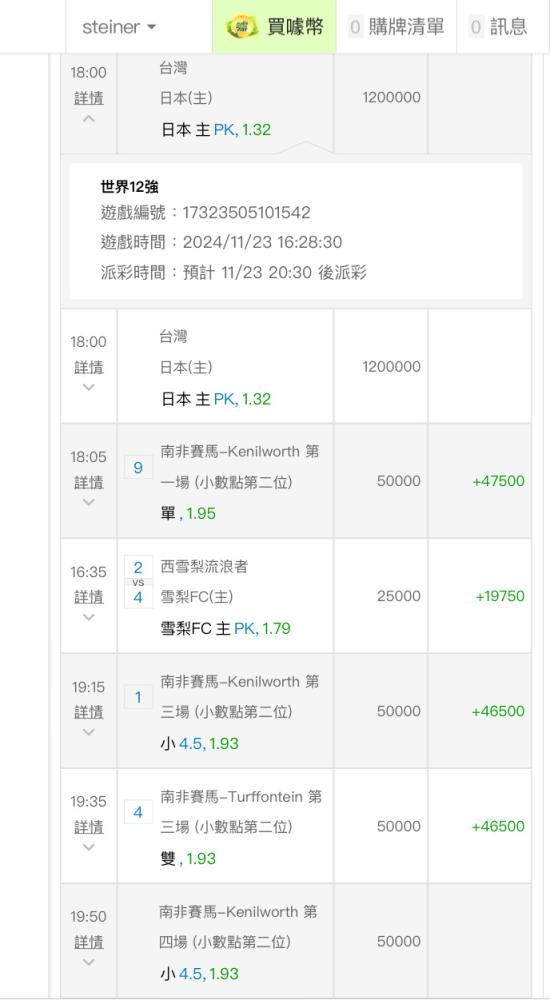Open 詳情 link for 18:05 Kenilworth race
The height and width of the screenshot is (1000, 550).
click(x=89, y=483)
